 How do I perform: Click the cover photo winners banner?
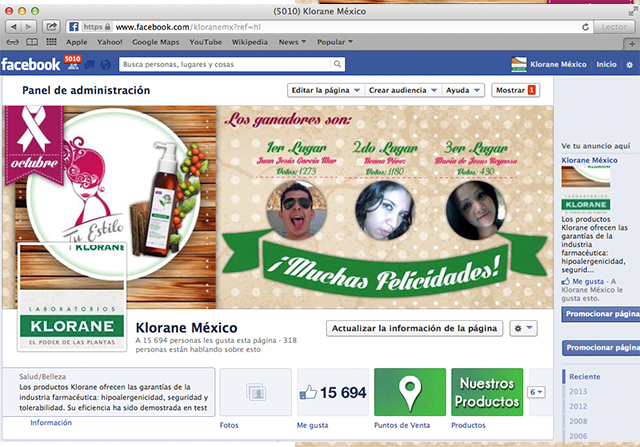click(x=384, y=207)
